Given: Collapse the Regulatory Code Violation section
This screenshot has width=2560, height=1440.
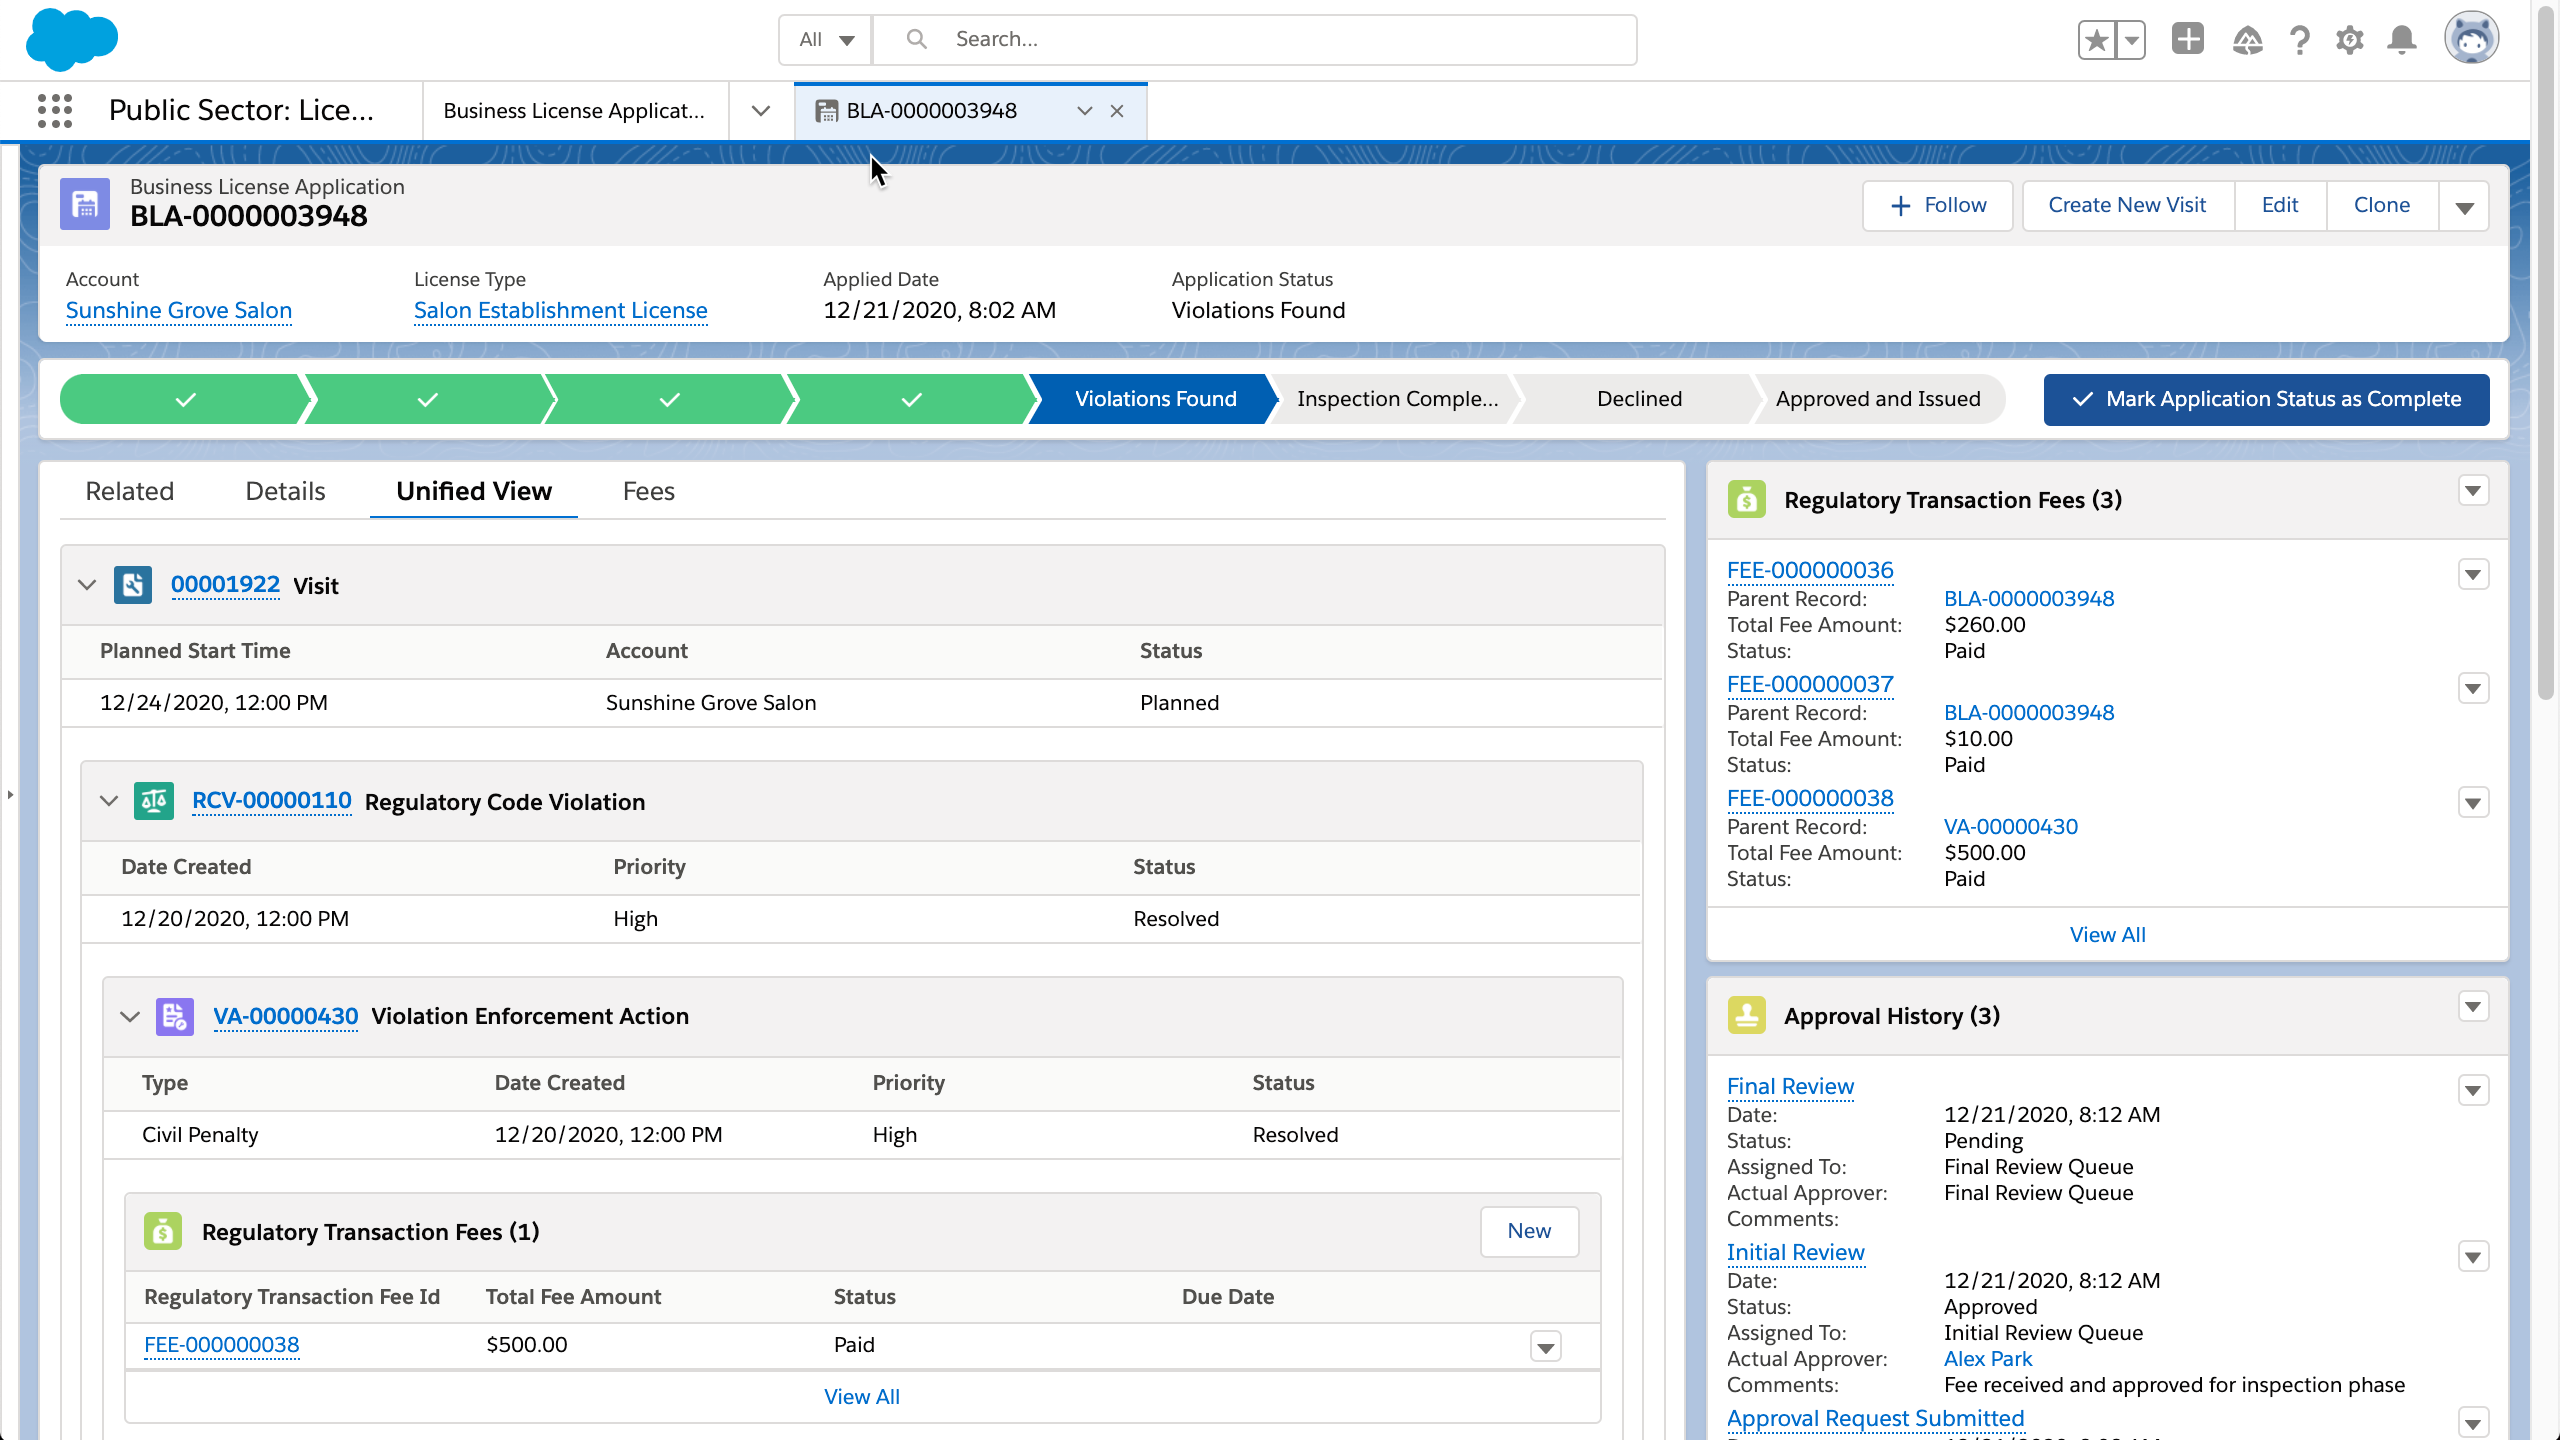Looking at the screenshot, I should point(109,801).
